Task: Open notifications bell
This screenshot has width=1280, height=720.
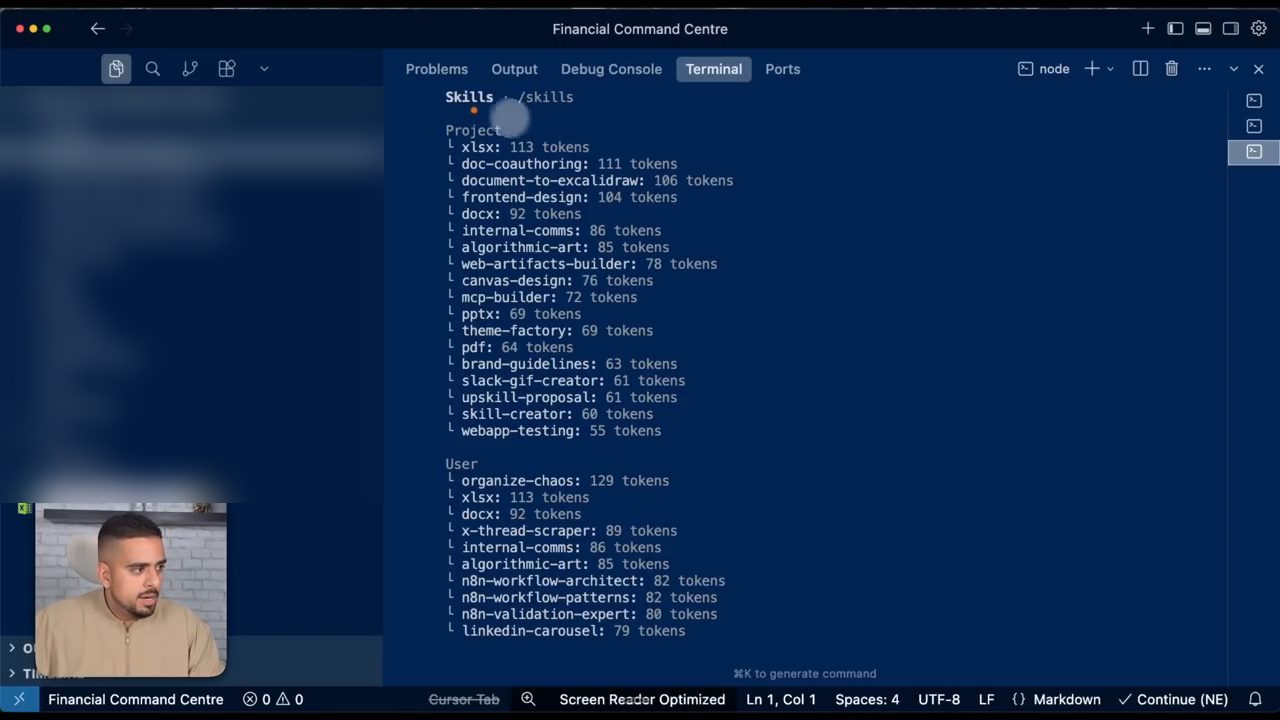Action: [1255, 699]
